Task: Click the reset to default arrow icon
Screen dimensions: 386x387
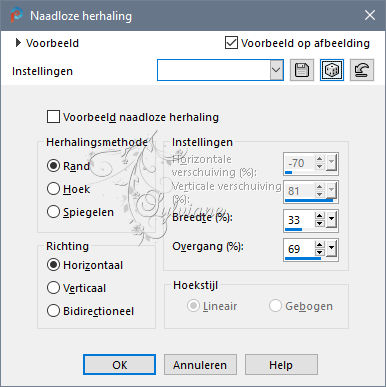Action: pyautogui.click(x=362, y=70)
